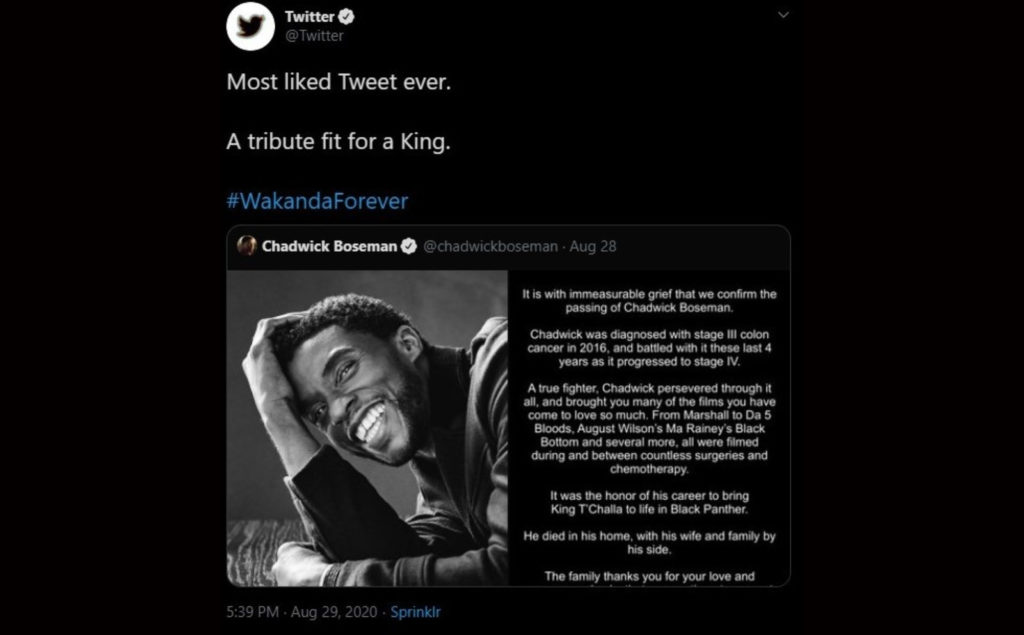Click the Twitter bird profile avatar
The height and width of the screenshot is (635, 1024).
coord(250,26)
